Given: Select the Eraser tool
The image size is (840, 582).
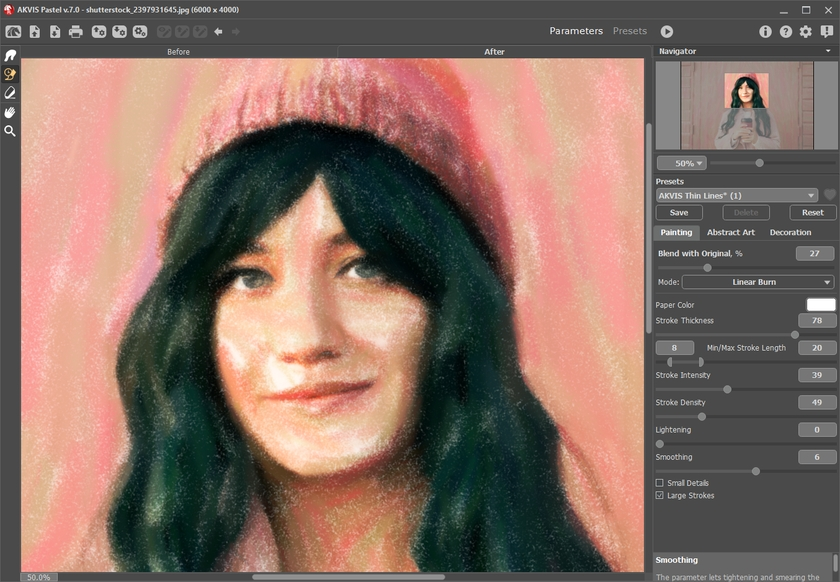Looking at the screenshot, I should tap(10, 93).
